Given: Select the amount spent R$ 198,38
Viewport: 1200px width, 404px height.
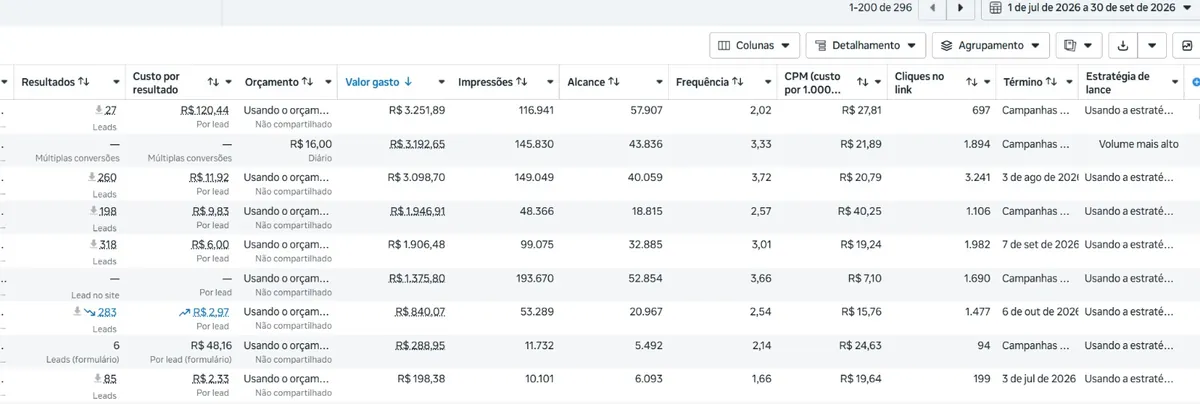Looking at the screenshot, I should point(421,379).
